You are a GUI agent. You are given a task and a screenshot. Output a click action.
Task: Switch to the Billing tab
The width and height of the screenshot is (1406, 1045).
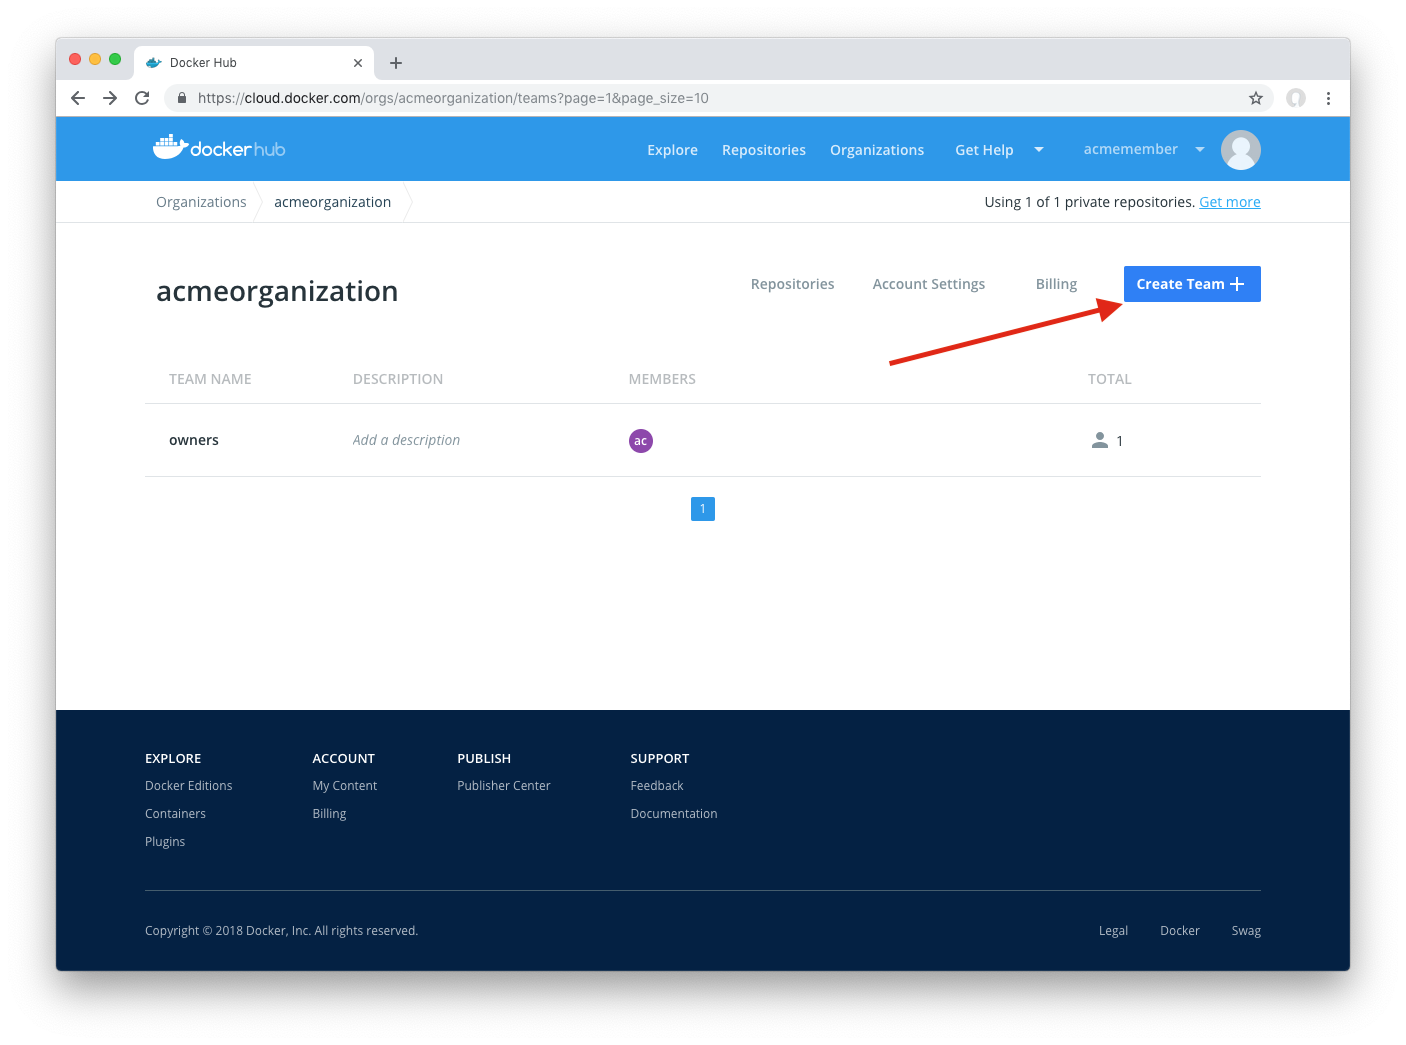[1056, 284]
